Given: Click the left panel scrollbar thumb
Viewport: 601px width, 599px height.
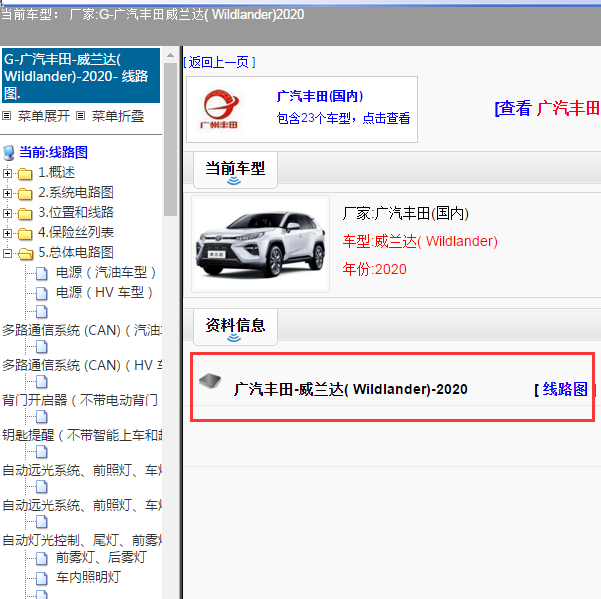Looking at the screenshot, I should 171,139.
